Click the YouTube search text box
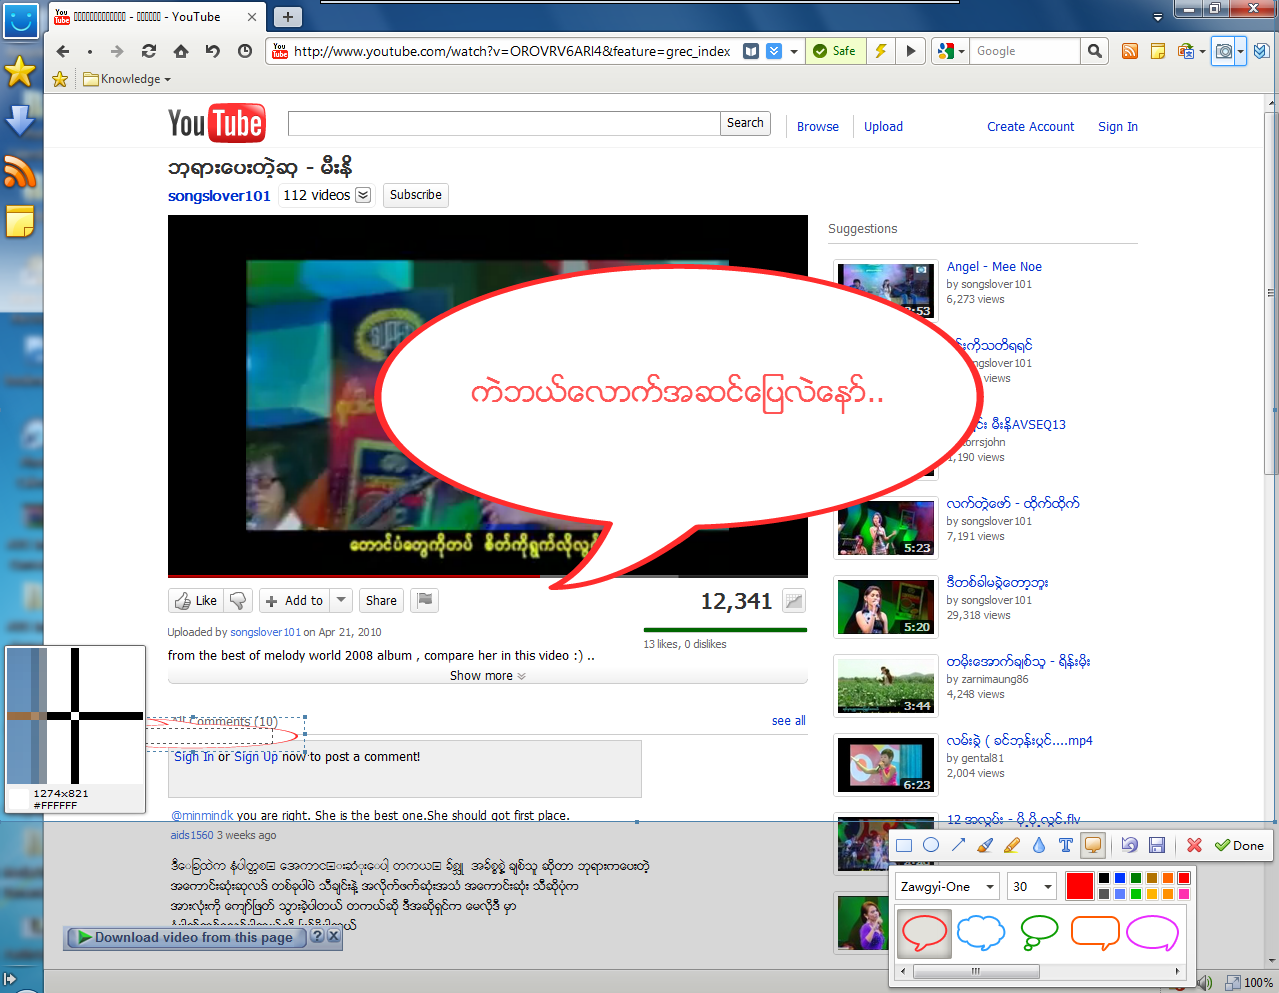 point(504,123)
